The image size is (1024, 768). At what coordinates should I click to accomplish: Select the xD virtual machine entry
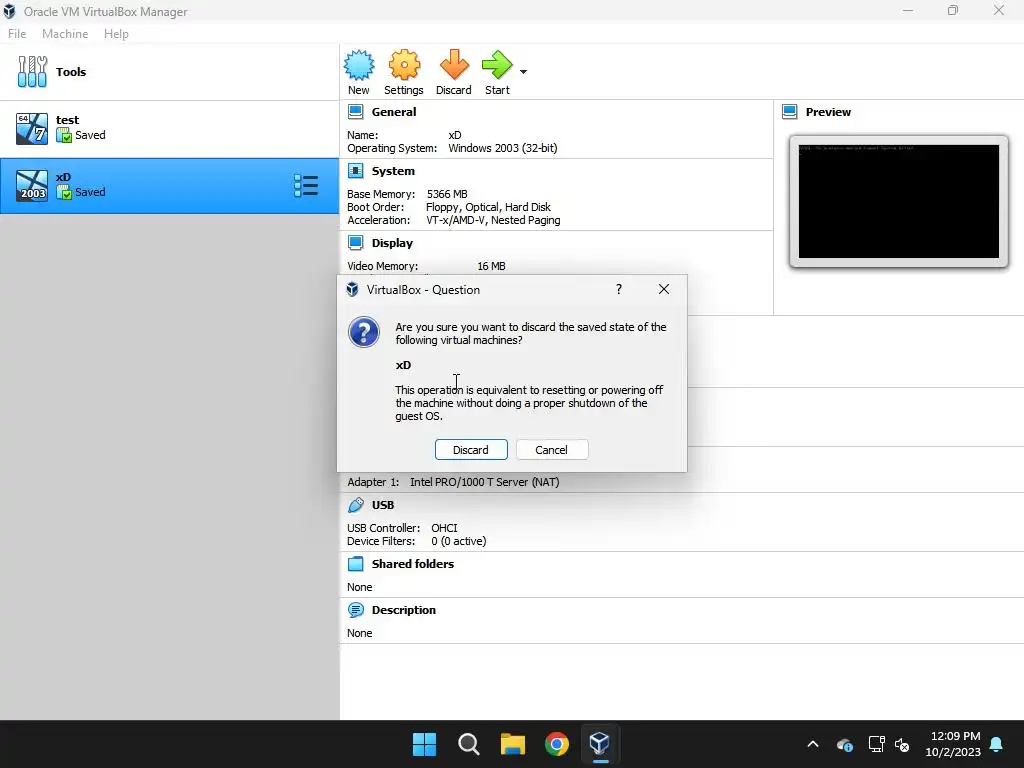click(x=169, y=185)
